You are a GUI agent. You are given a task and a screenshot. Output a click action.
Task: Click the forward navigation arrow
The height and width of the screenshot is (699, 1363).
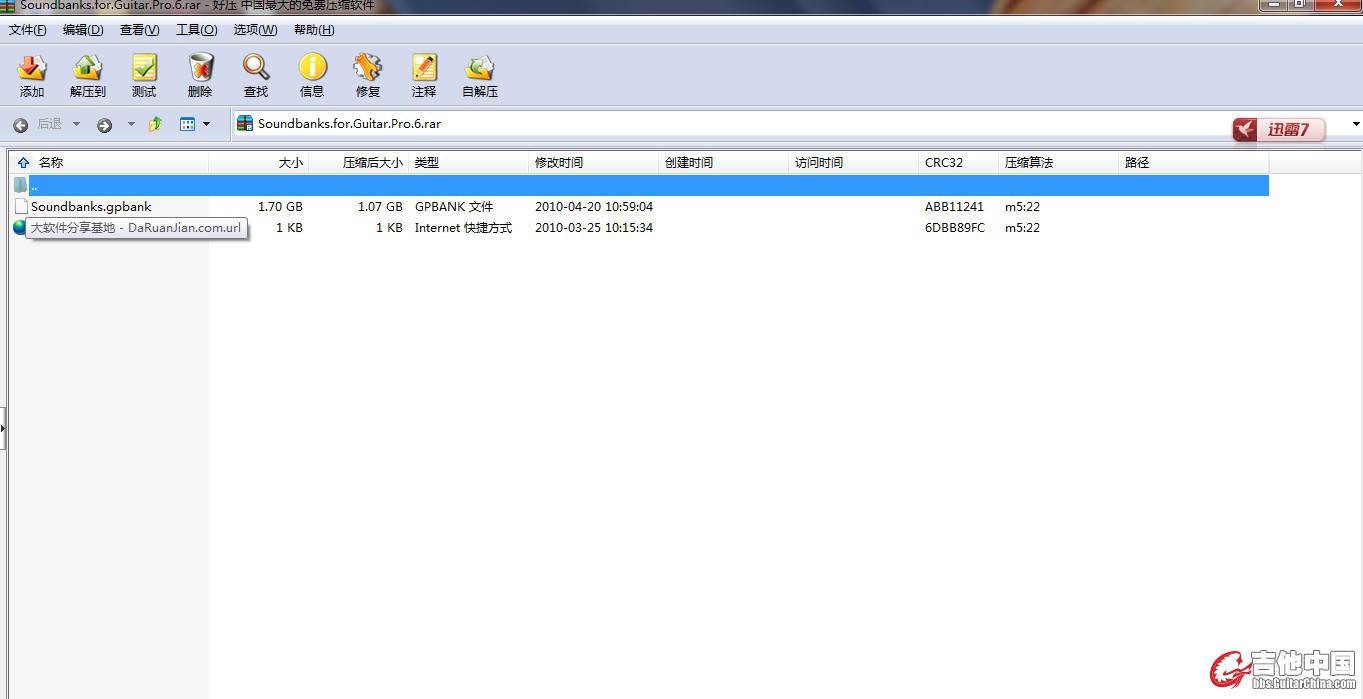pyautogui.click(x=104, y=125)
